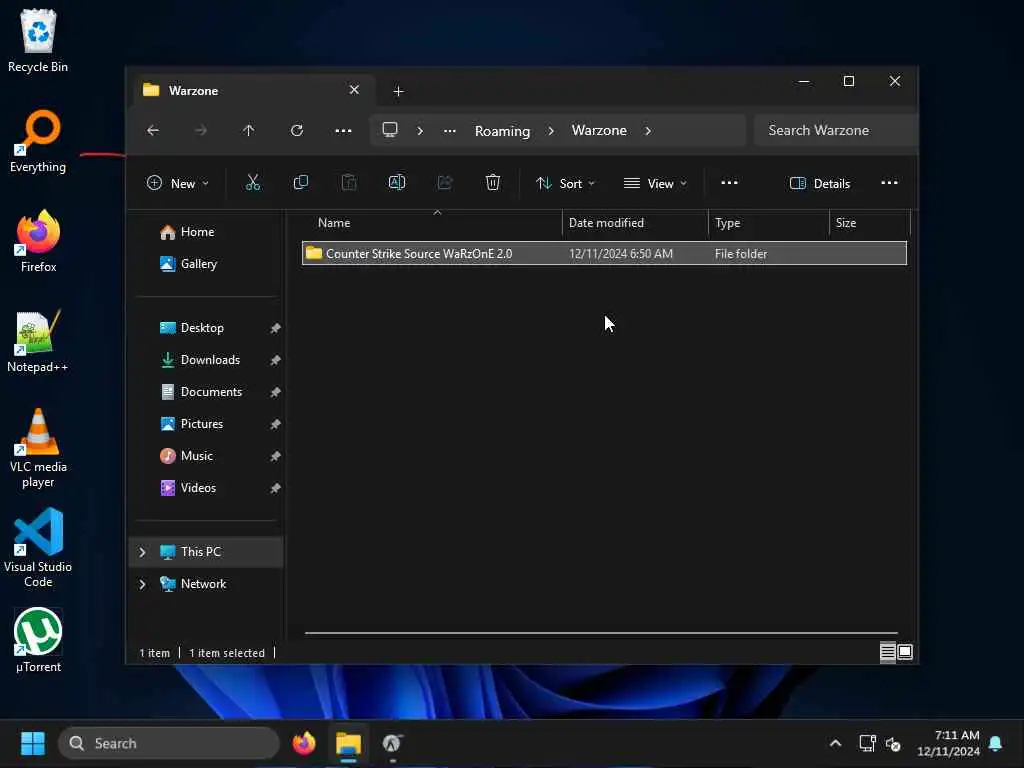This screenshot has width=1024, height=768.
Task: Open the Recycle Bin desktop icon
Action: (38, 40)
